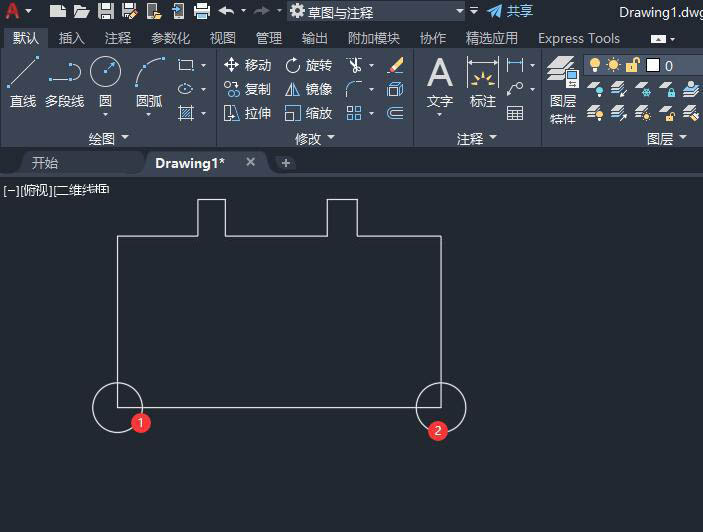This screenshot has width=703, height=532.
Task: Click the Save icon in quick access toolbar
Action: (106, 11)
